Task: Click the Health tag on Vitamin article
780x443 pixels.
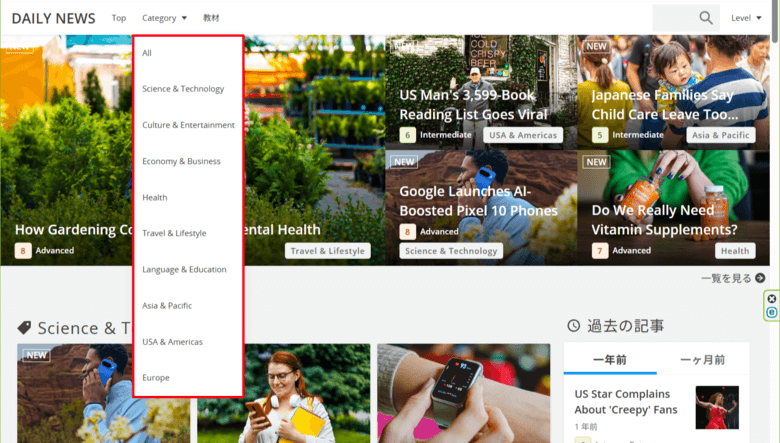Action: click(x=734, y=251)
